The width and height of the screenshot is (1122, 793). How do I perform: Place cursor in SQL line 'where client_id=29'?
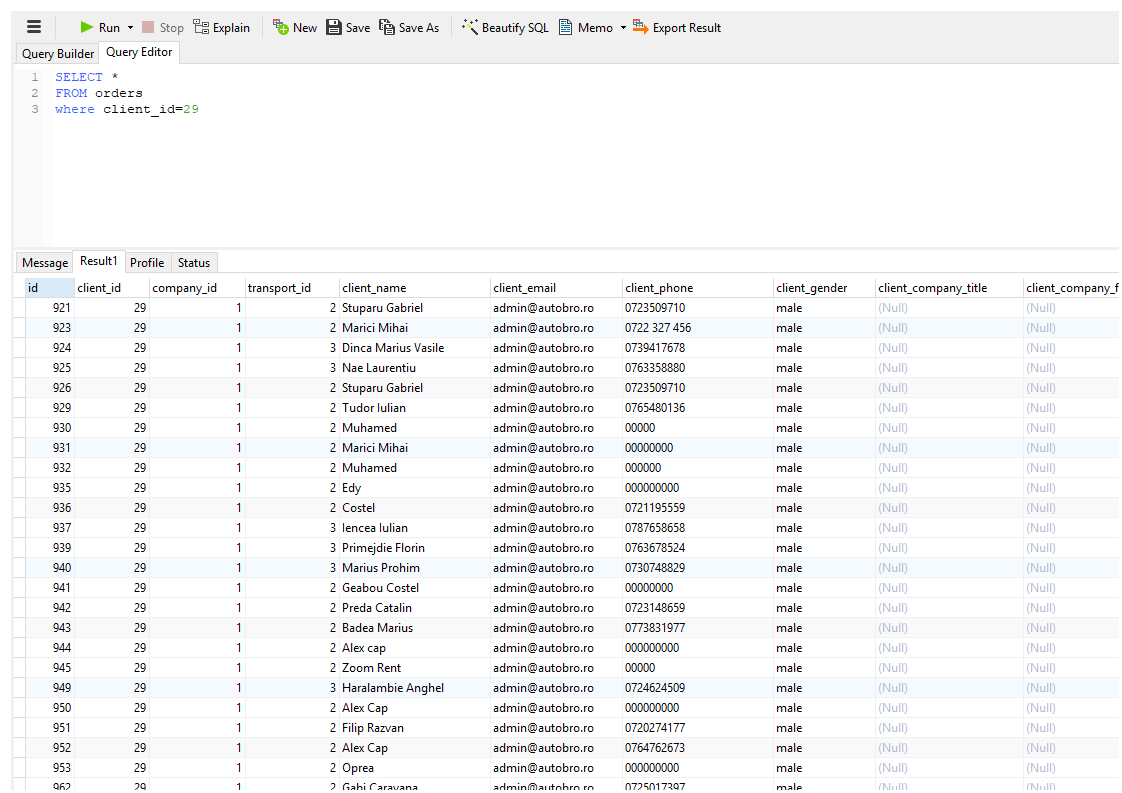tap(127, 110)
